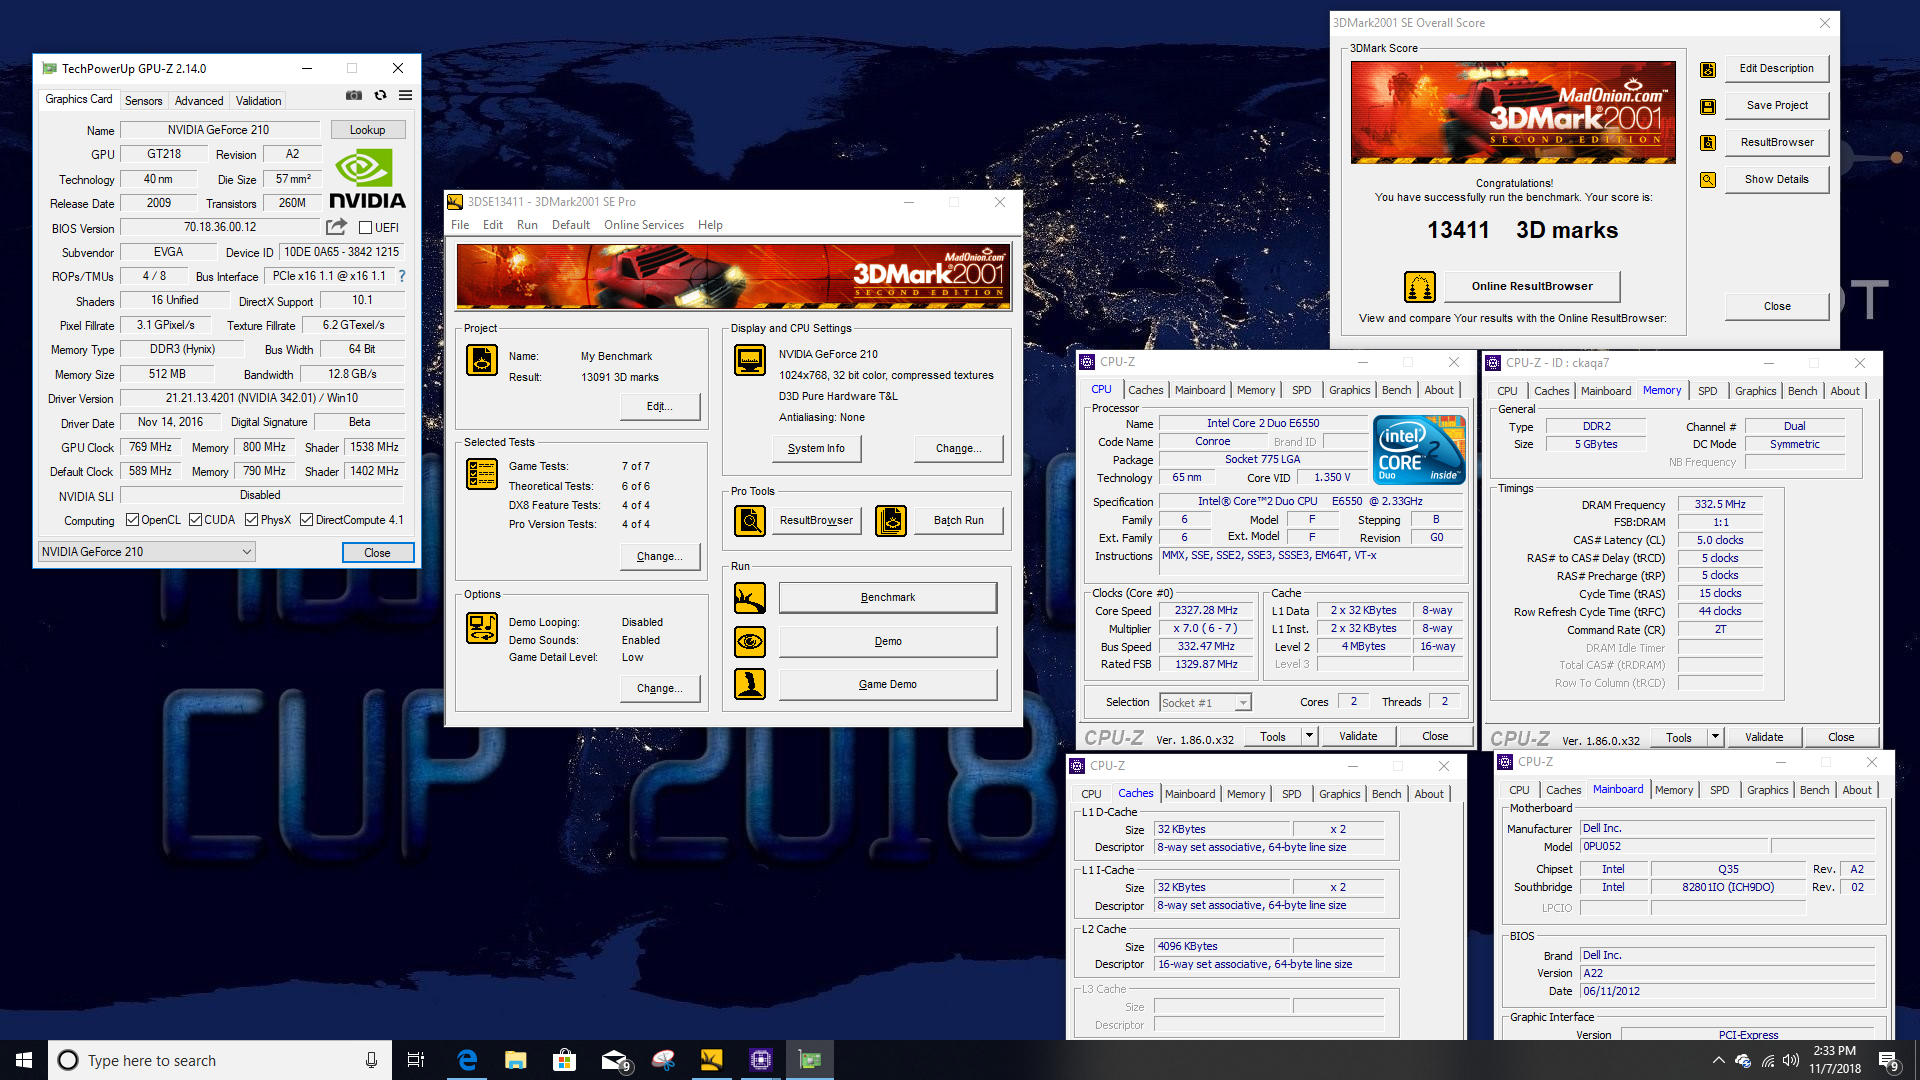Click the Demo eye icon

[x=750, y=641]
